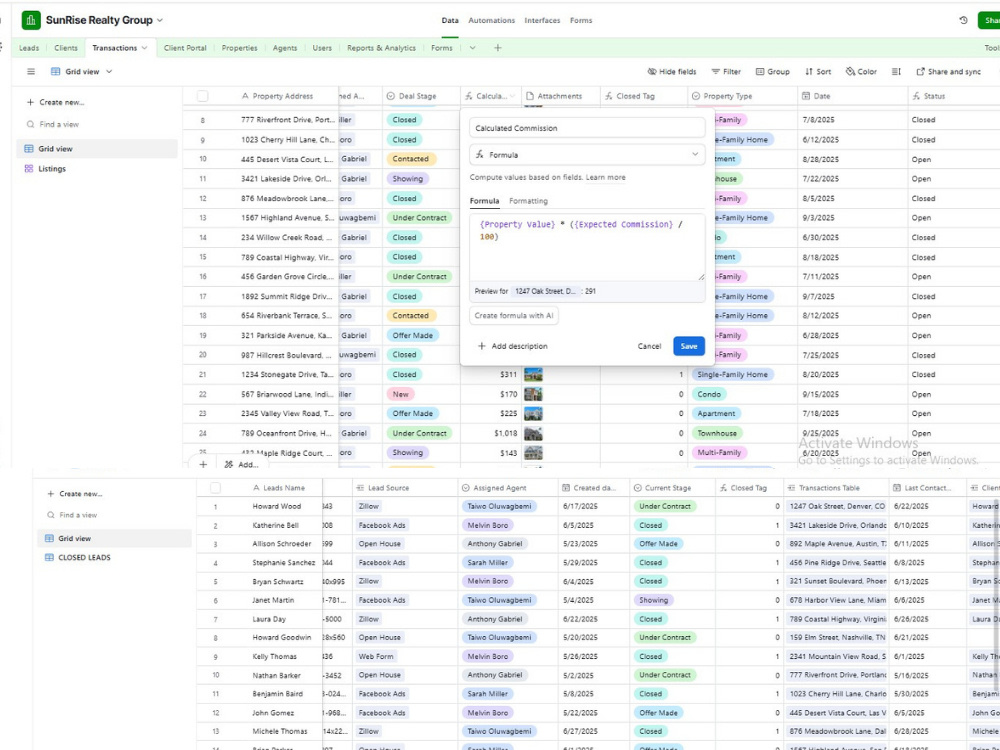Open the top Forms navigation tab

click(581, 20)
